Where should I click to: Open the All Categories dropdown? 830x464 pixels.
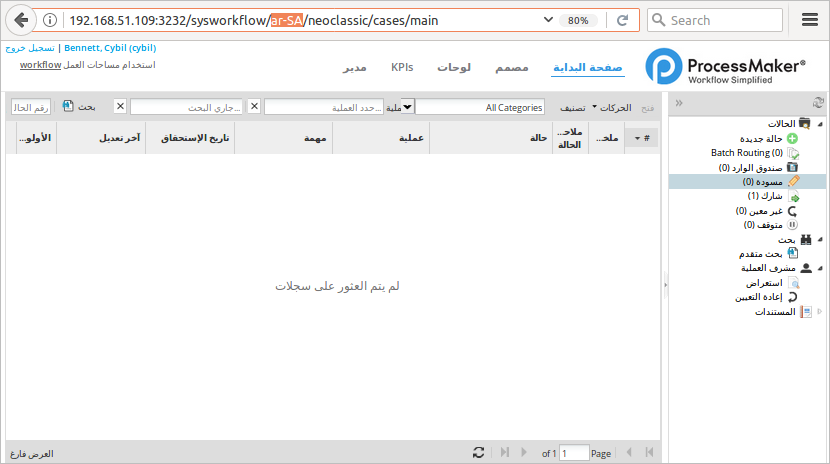click(x=480, y=107)
